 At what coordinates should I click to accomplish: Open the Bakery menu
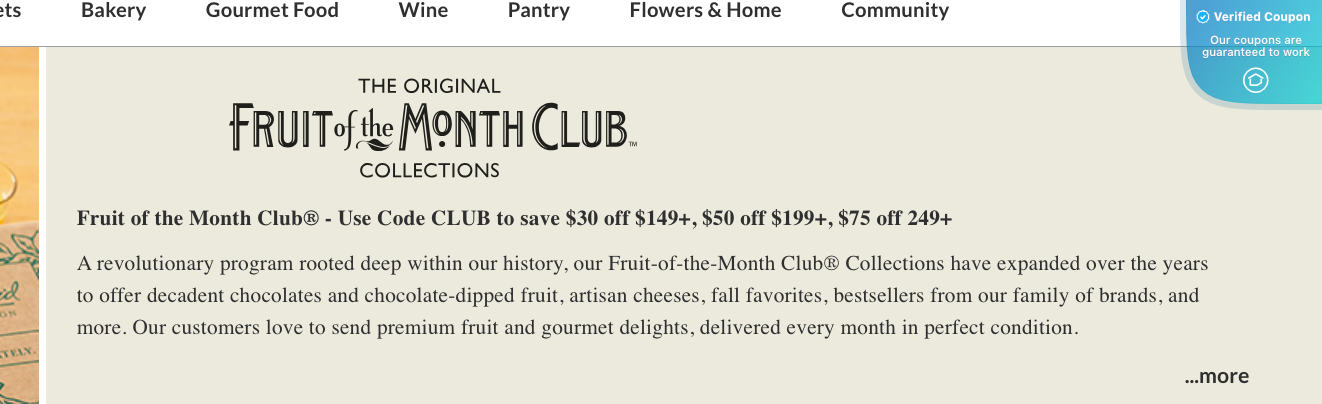coord(113,11)
